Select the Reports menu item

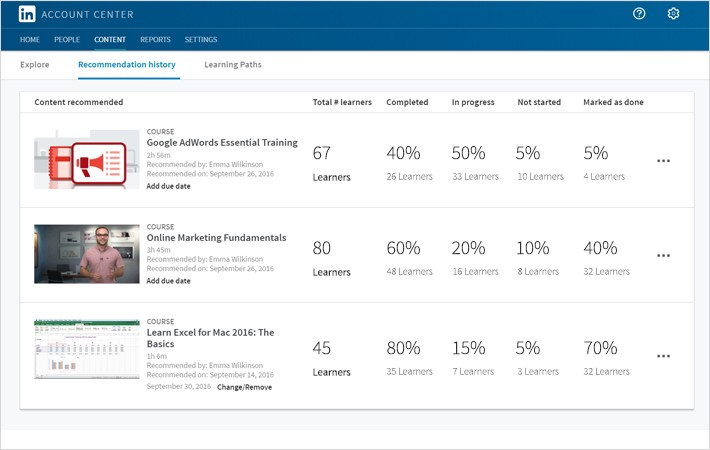coord(155,40)
